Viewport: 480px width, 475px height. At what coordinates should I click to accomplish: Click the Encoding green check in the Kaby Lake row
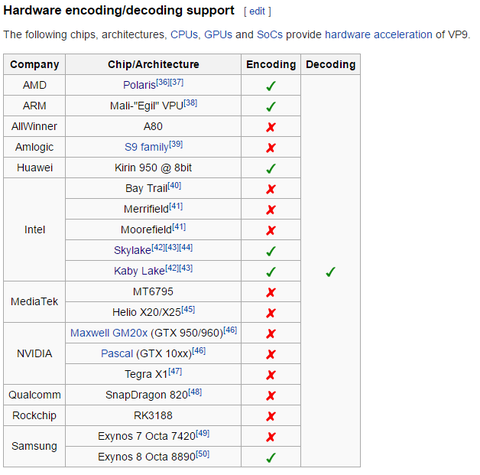pos(271,271)
